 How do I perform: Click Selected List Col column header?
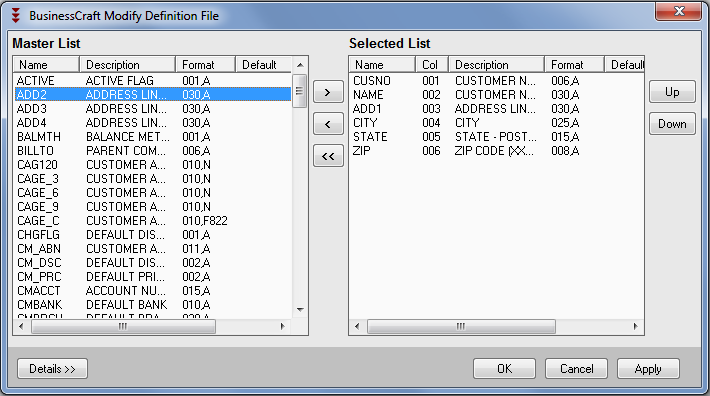point(432,65)
